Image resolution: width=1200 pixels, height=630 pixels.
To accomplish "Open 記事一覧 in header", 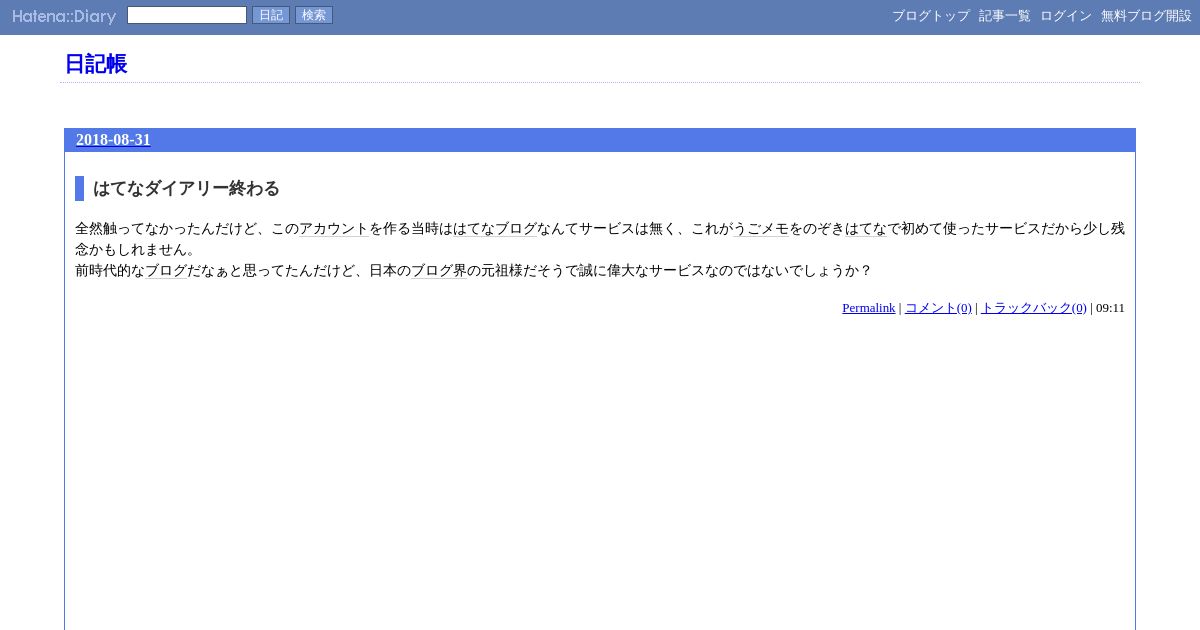I will 1005,16.
